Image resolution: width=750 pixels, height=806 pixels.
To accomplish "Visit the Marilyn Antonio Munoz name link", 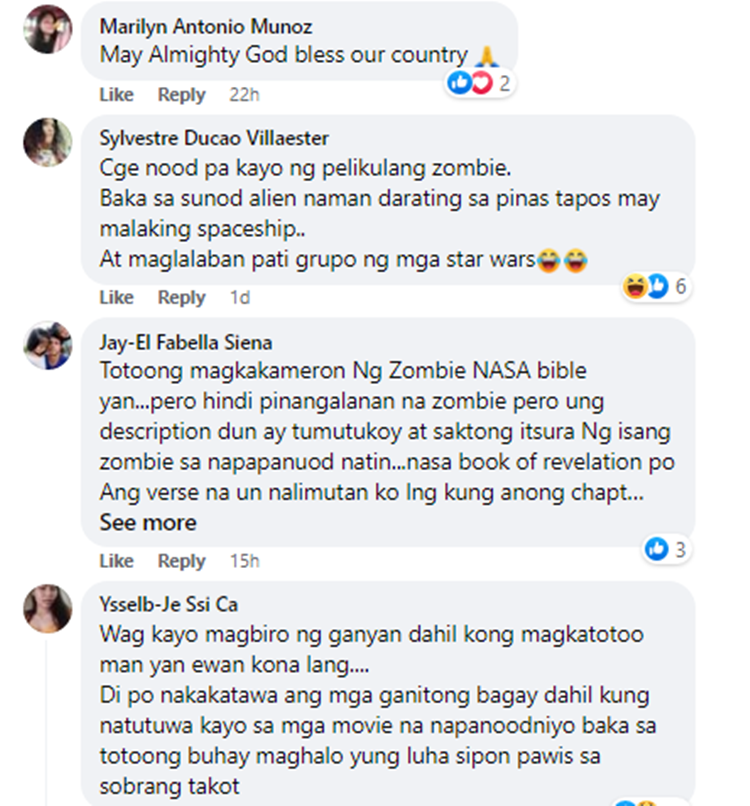I will [206, 26].
